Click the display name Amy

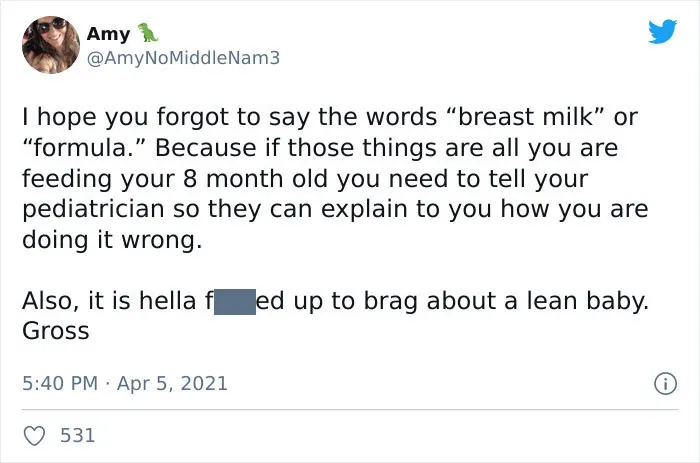[x=108, y=33]
